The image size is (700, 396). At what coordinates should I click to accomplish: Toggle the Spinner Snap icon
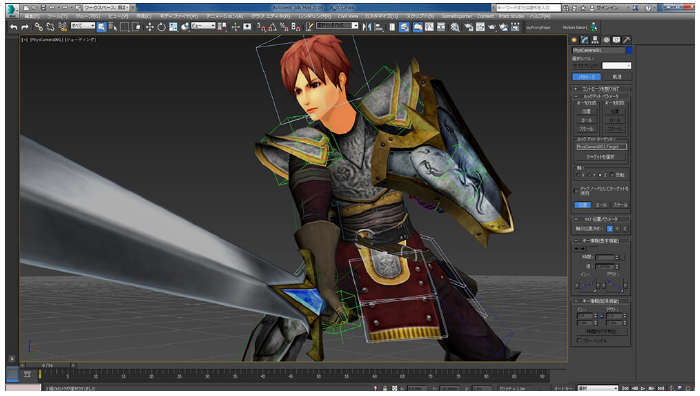[x=296, y=27]
